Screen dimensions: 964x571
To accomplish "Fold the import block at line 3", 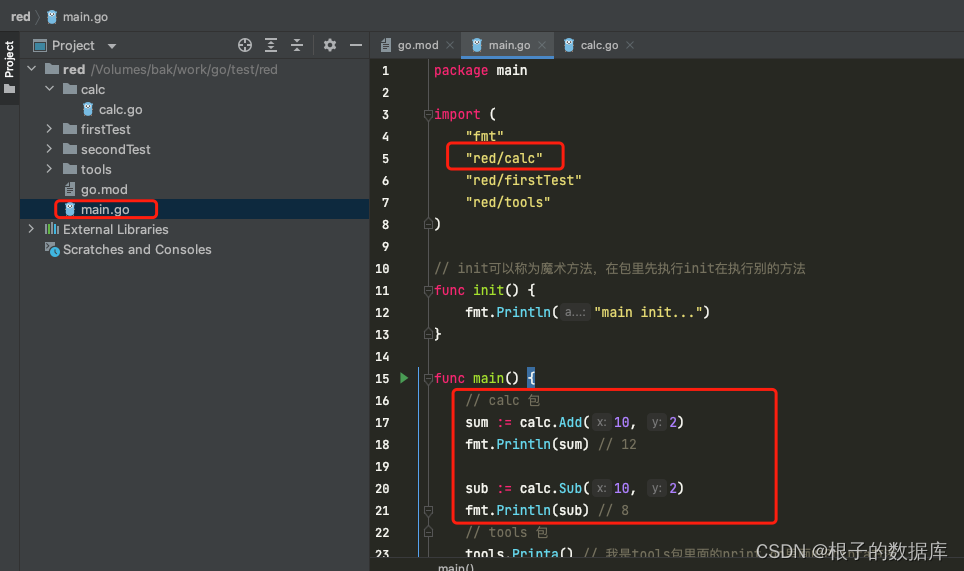I will 428,114.
